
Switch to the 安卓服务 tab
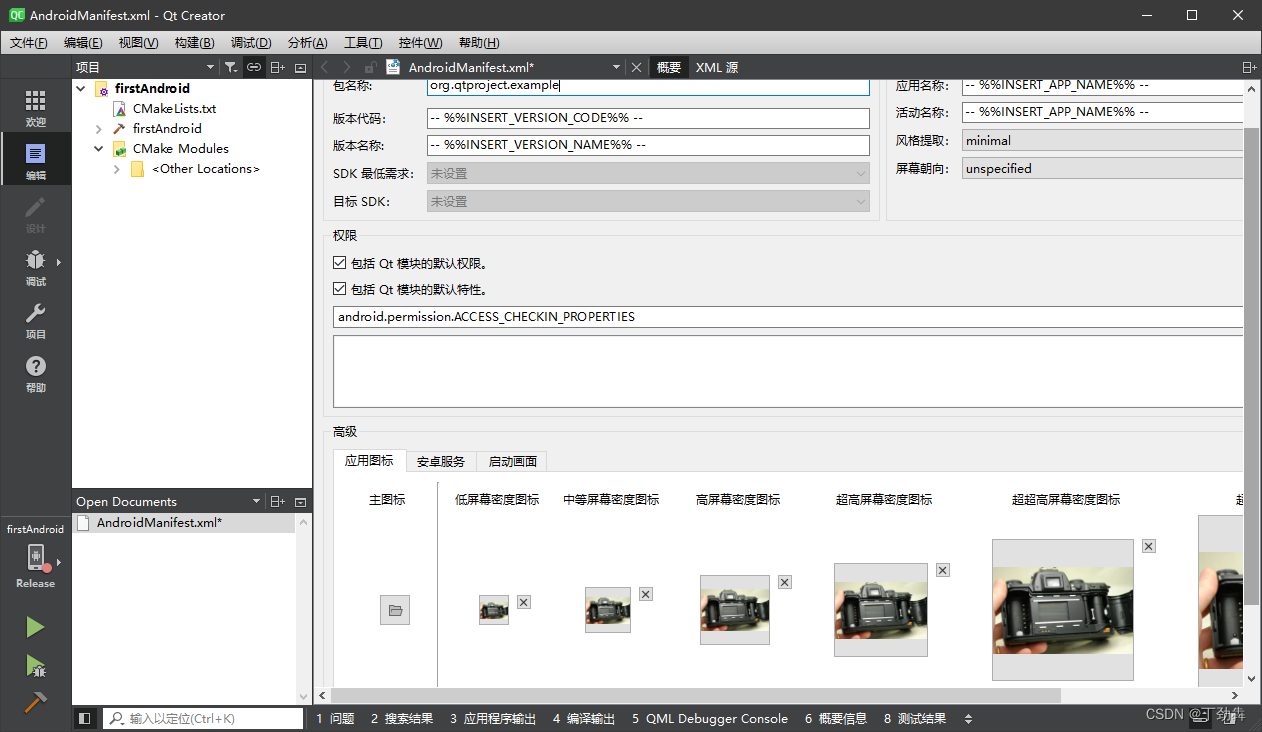click(x=441, y=461)
